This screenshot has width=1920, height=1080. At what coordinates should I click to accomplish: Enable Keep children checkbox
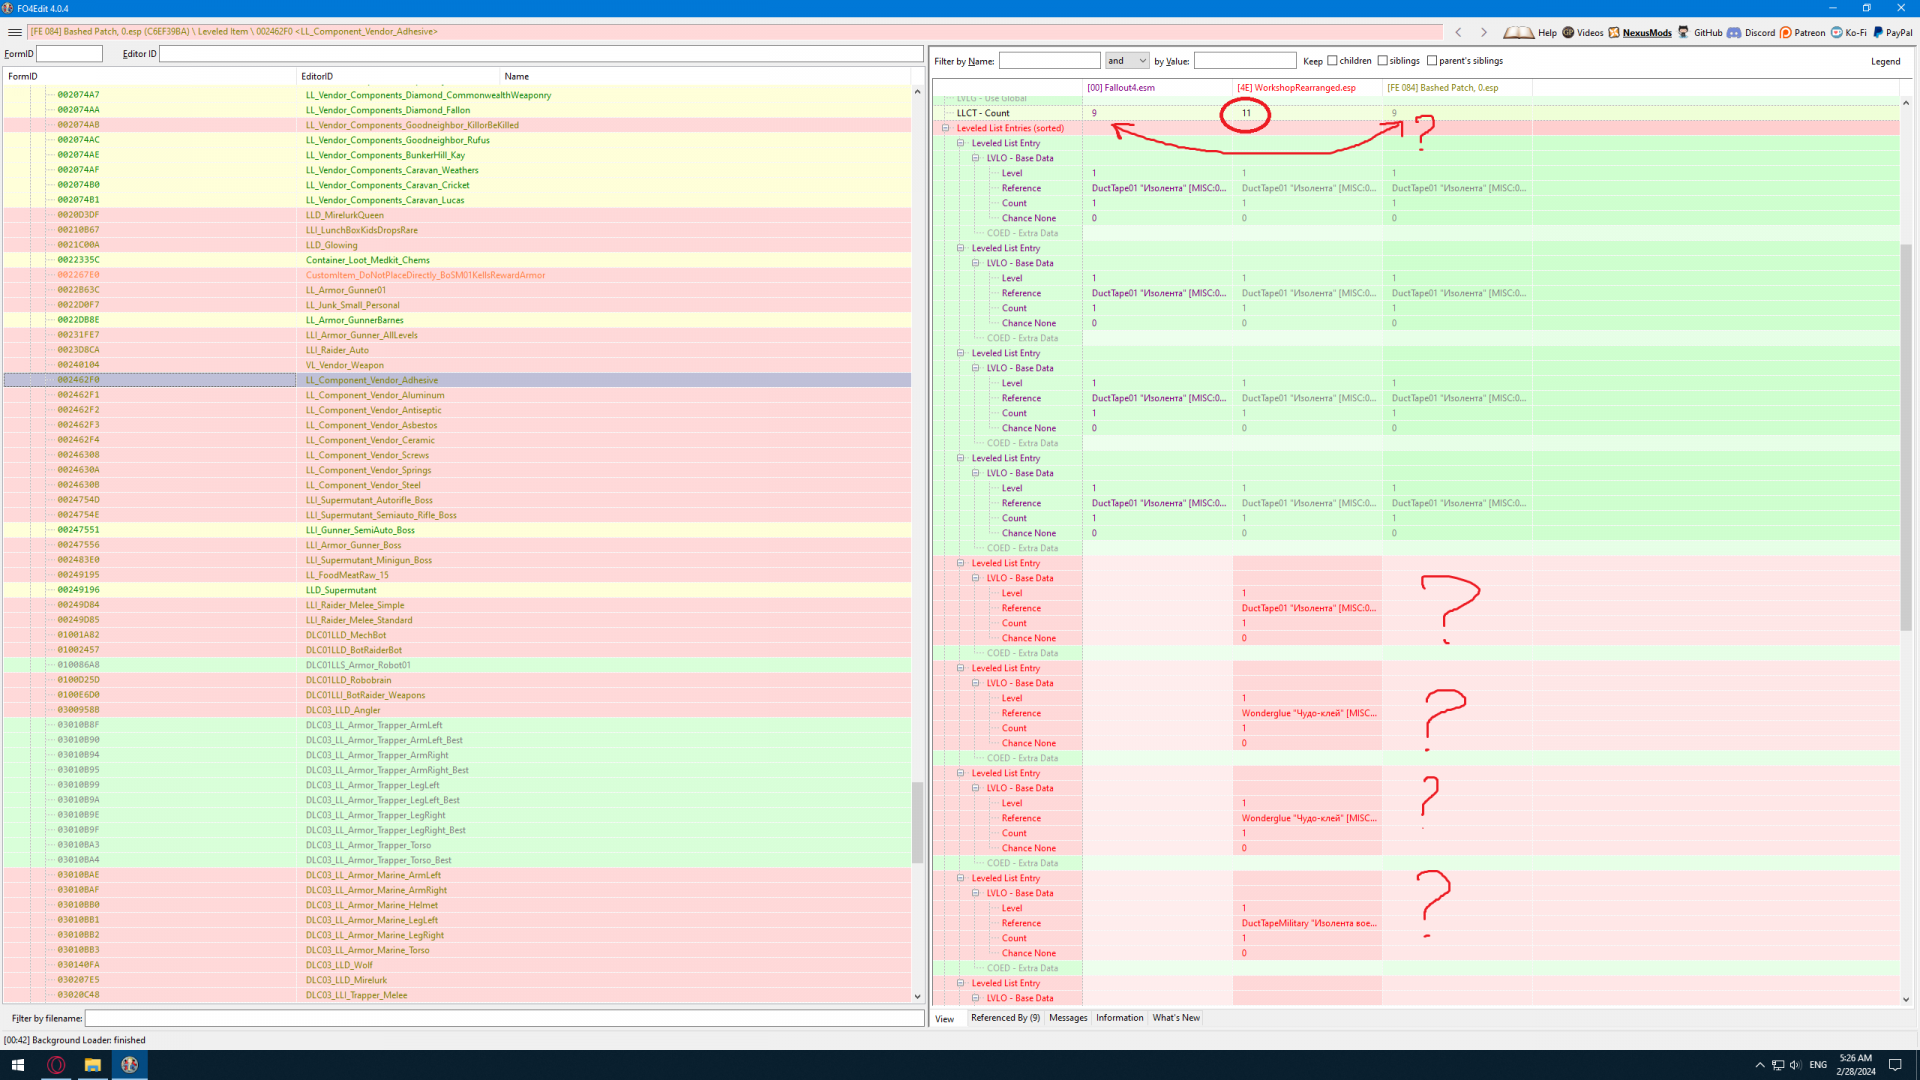tap(1332, 61)
